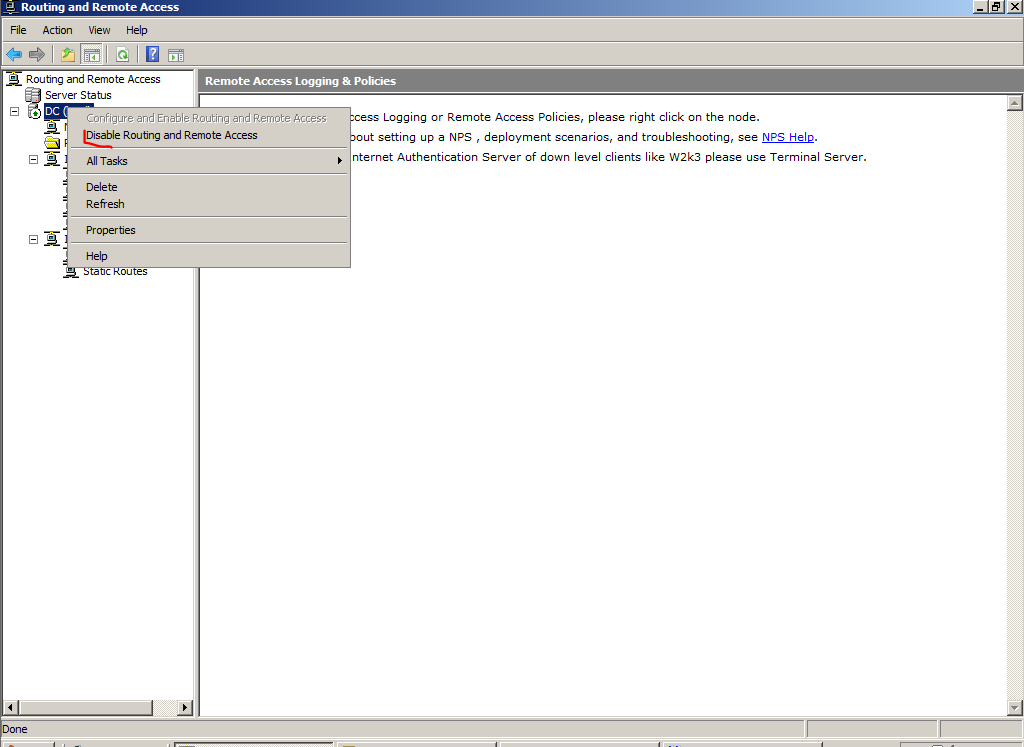Click the title bar application icon
The height and width of the screenshot is (747, 1024).
9,7
